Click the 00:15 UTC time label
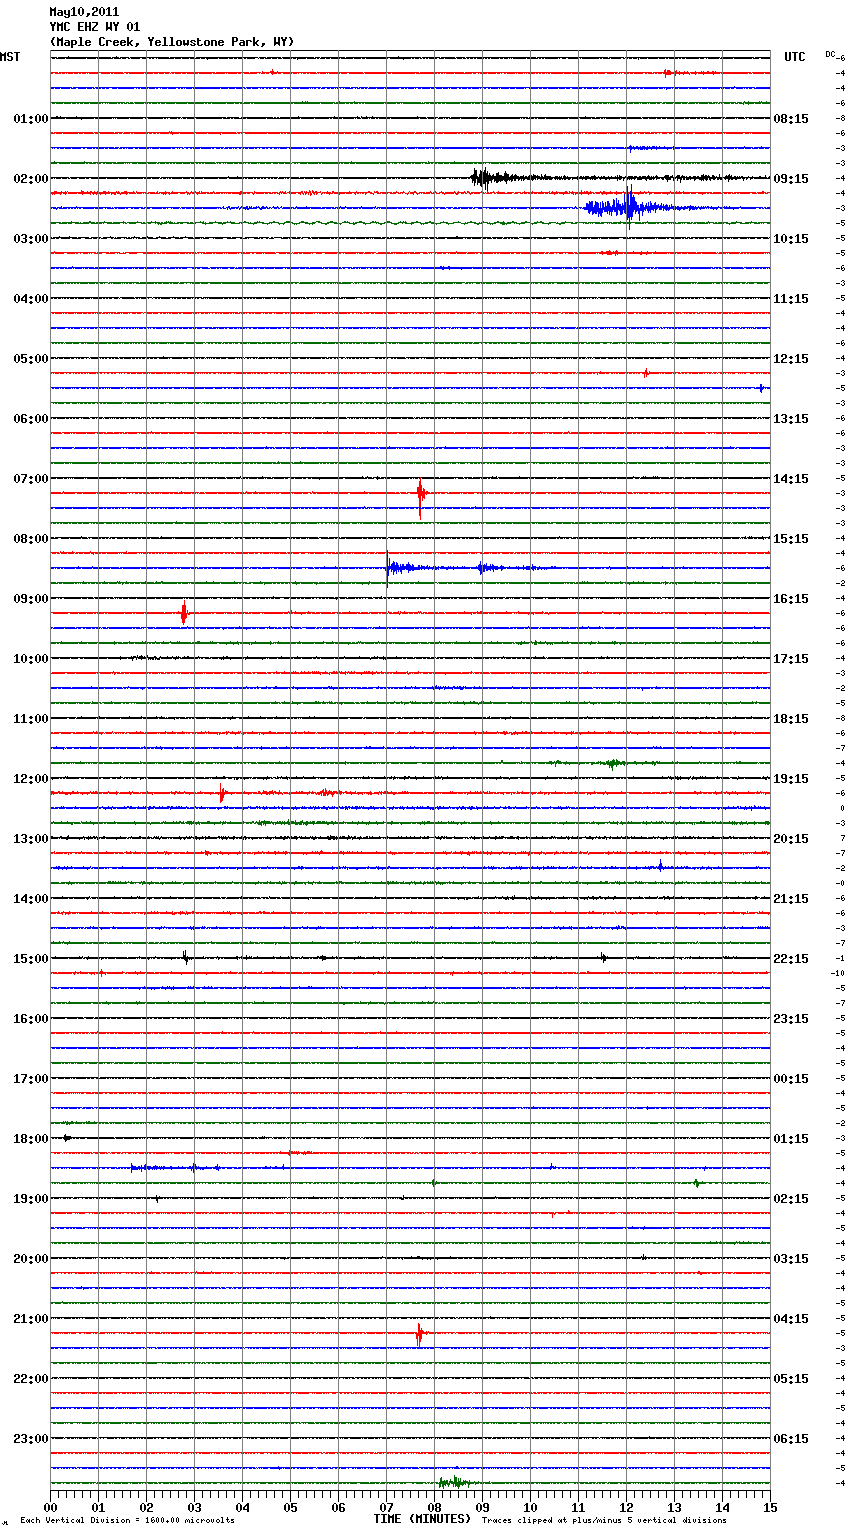Image resolution: width=850 pixels, height=1534 pixels. pyautogui.click(x=791, y=1079)
